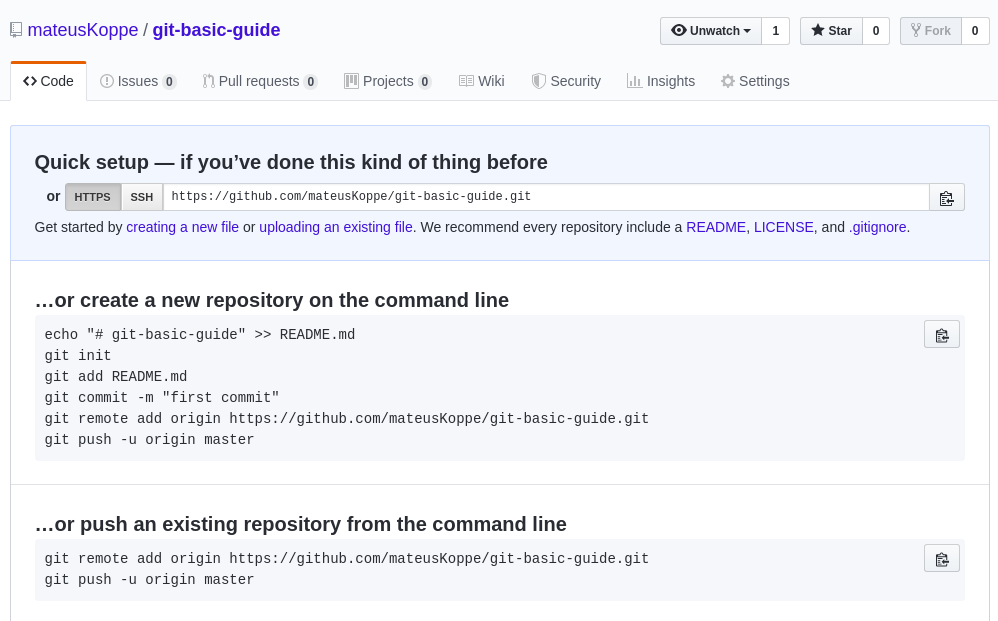The width and height of the screenshot is (998, 621).
Task: Open the mateusKoppe owner profile link
Action: coord(83,30)
